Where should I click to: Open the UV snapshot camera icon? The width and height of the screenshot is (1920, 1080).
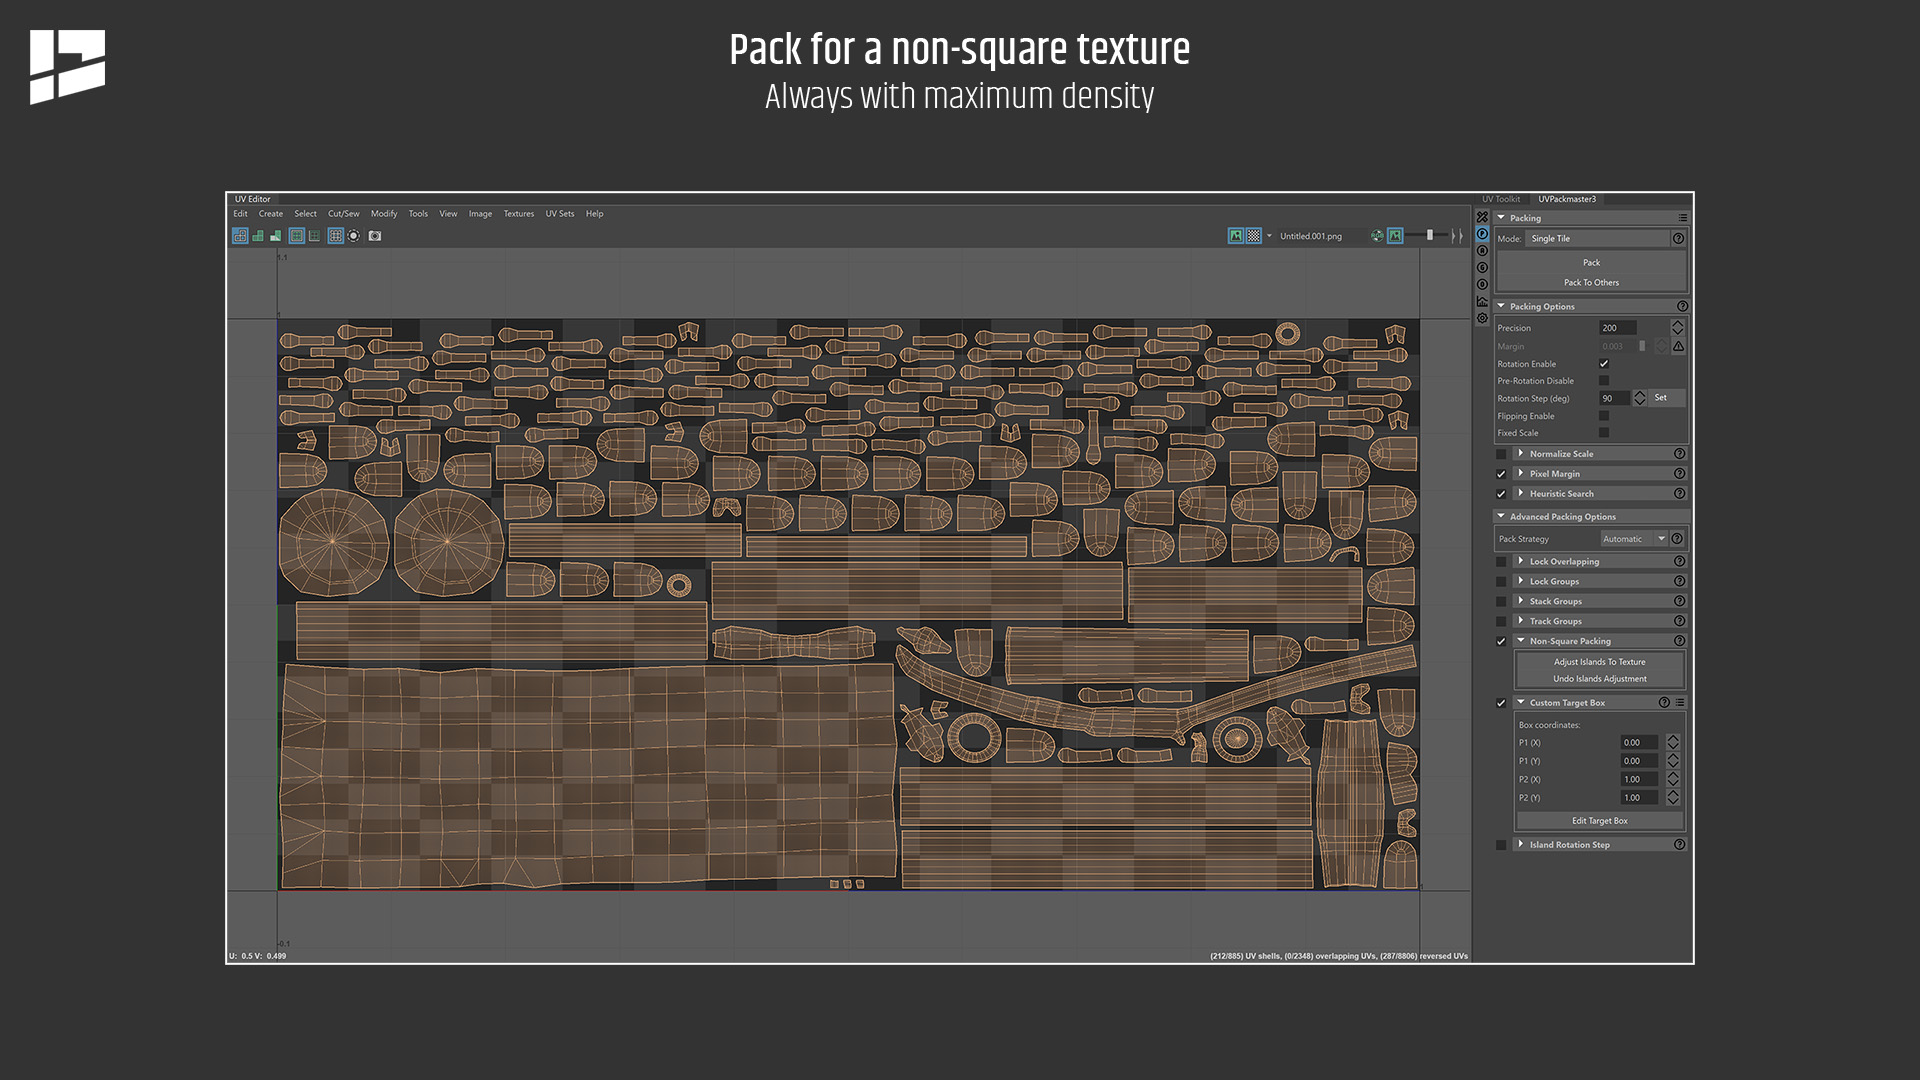[x=375, y=236]
